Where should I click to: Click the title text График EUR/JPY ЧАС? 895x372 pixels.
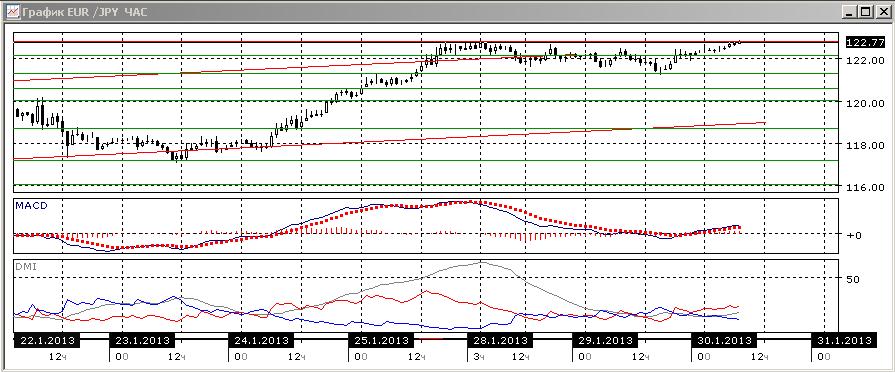point(84,12)
